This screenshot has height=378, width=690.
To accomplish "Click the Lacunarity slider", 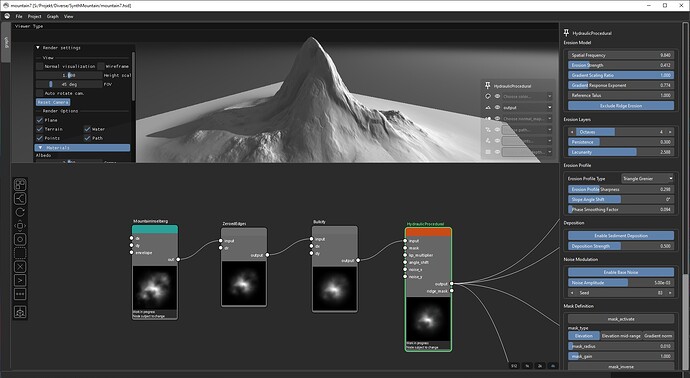I will pos(621,152).
